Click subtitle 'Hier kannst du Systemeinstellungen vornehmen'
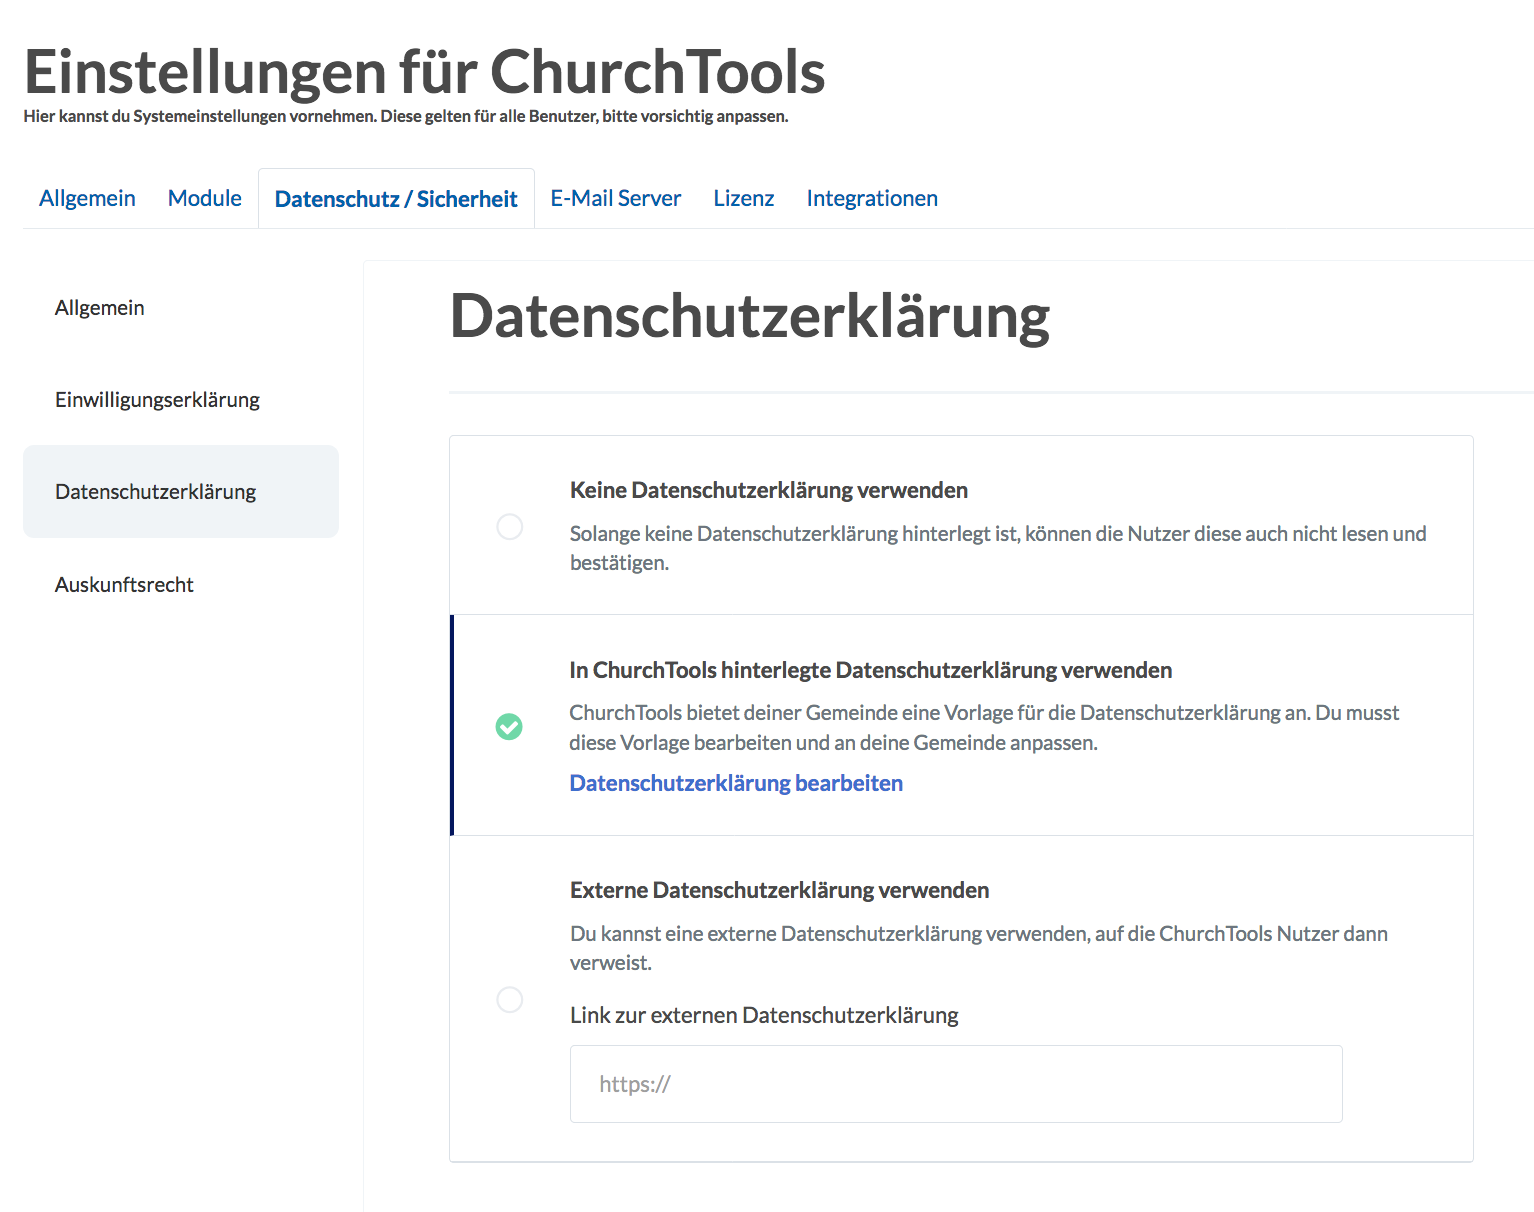The height and width of the screenshot is (1212, 1534). 406,116
